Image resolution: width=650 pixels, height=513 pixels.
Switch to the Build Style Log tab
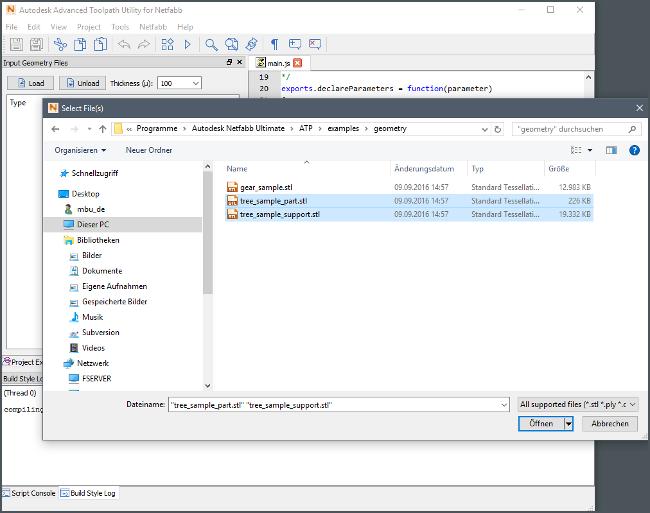click(88, 493)
